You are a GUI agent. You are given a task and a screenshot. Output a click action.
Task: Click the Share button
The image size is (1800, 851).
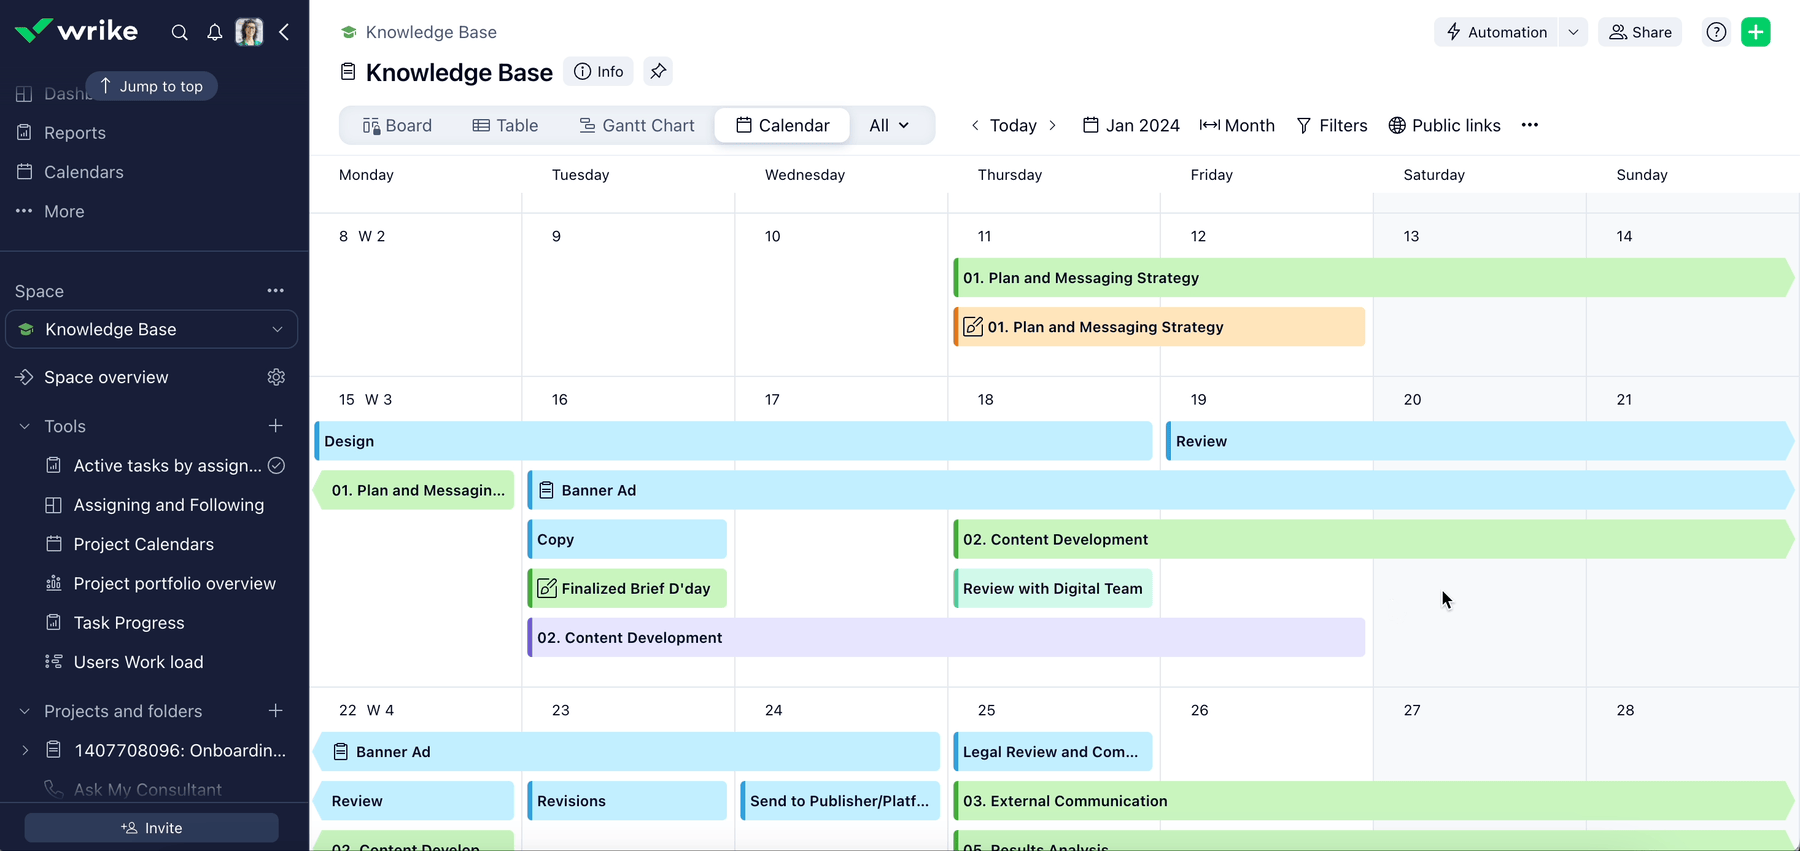(1640, 32)
